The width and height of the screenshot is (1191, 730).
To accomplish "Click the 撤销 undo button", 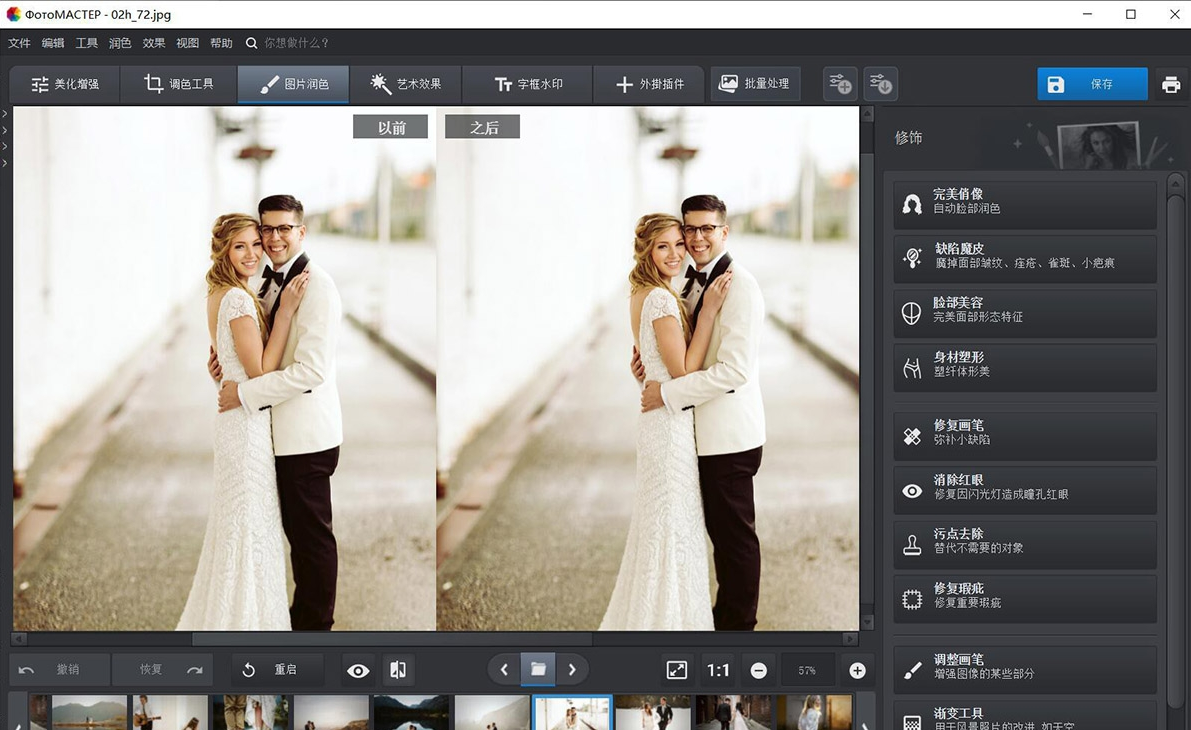I will pos(60,670).
